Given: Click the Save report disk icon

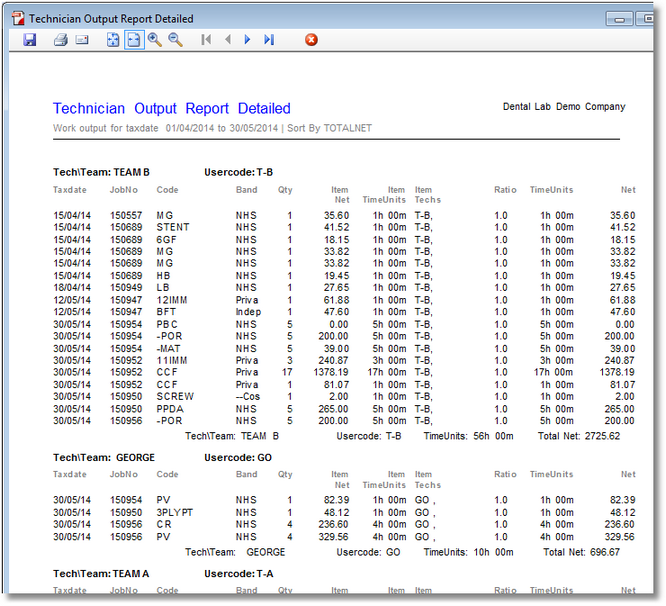Looking at the screenshot, I should click(30, 40).
